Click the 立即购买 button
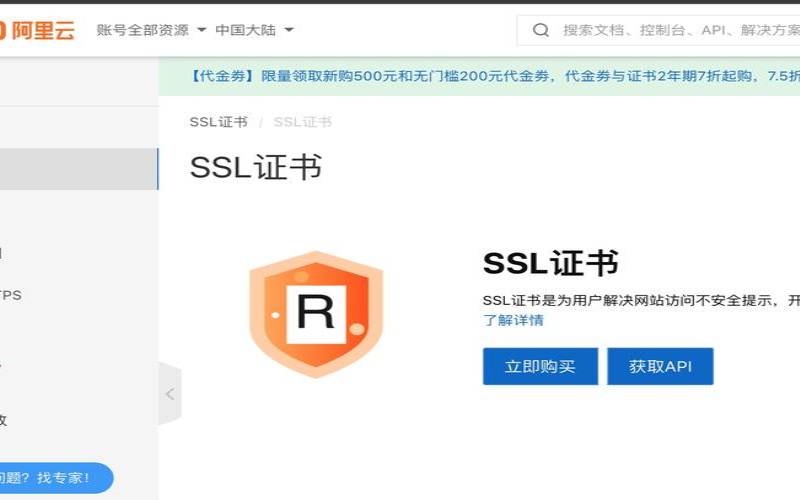Screen dimensions: 800x500 point(540,366)
